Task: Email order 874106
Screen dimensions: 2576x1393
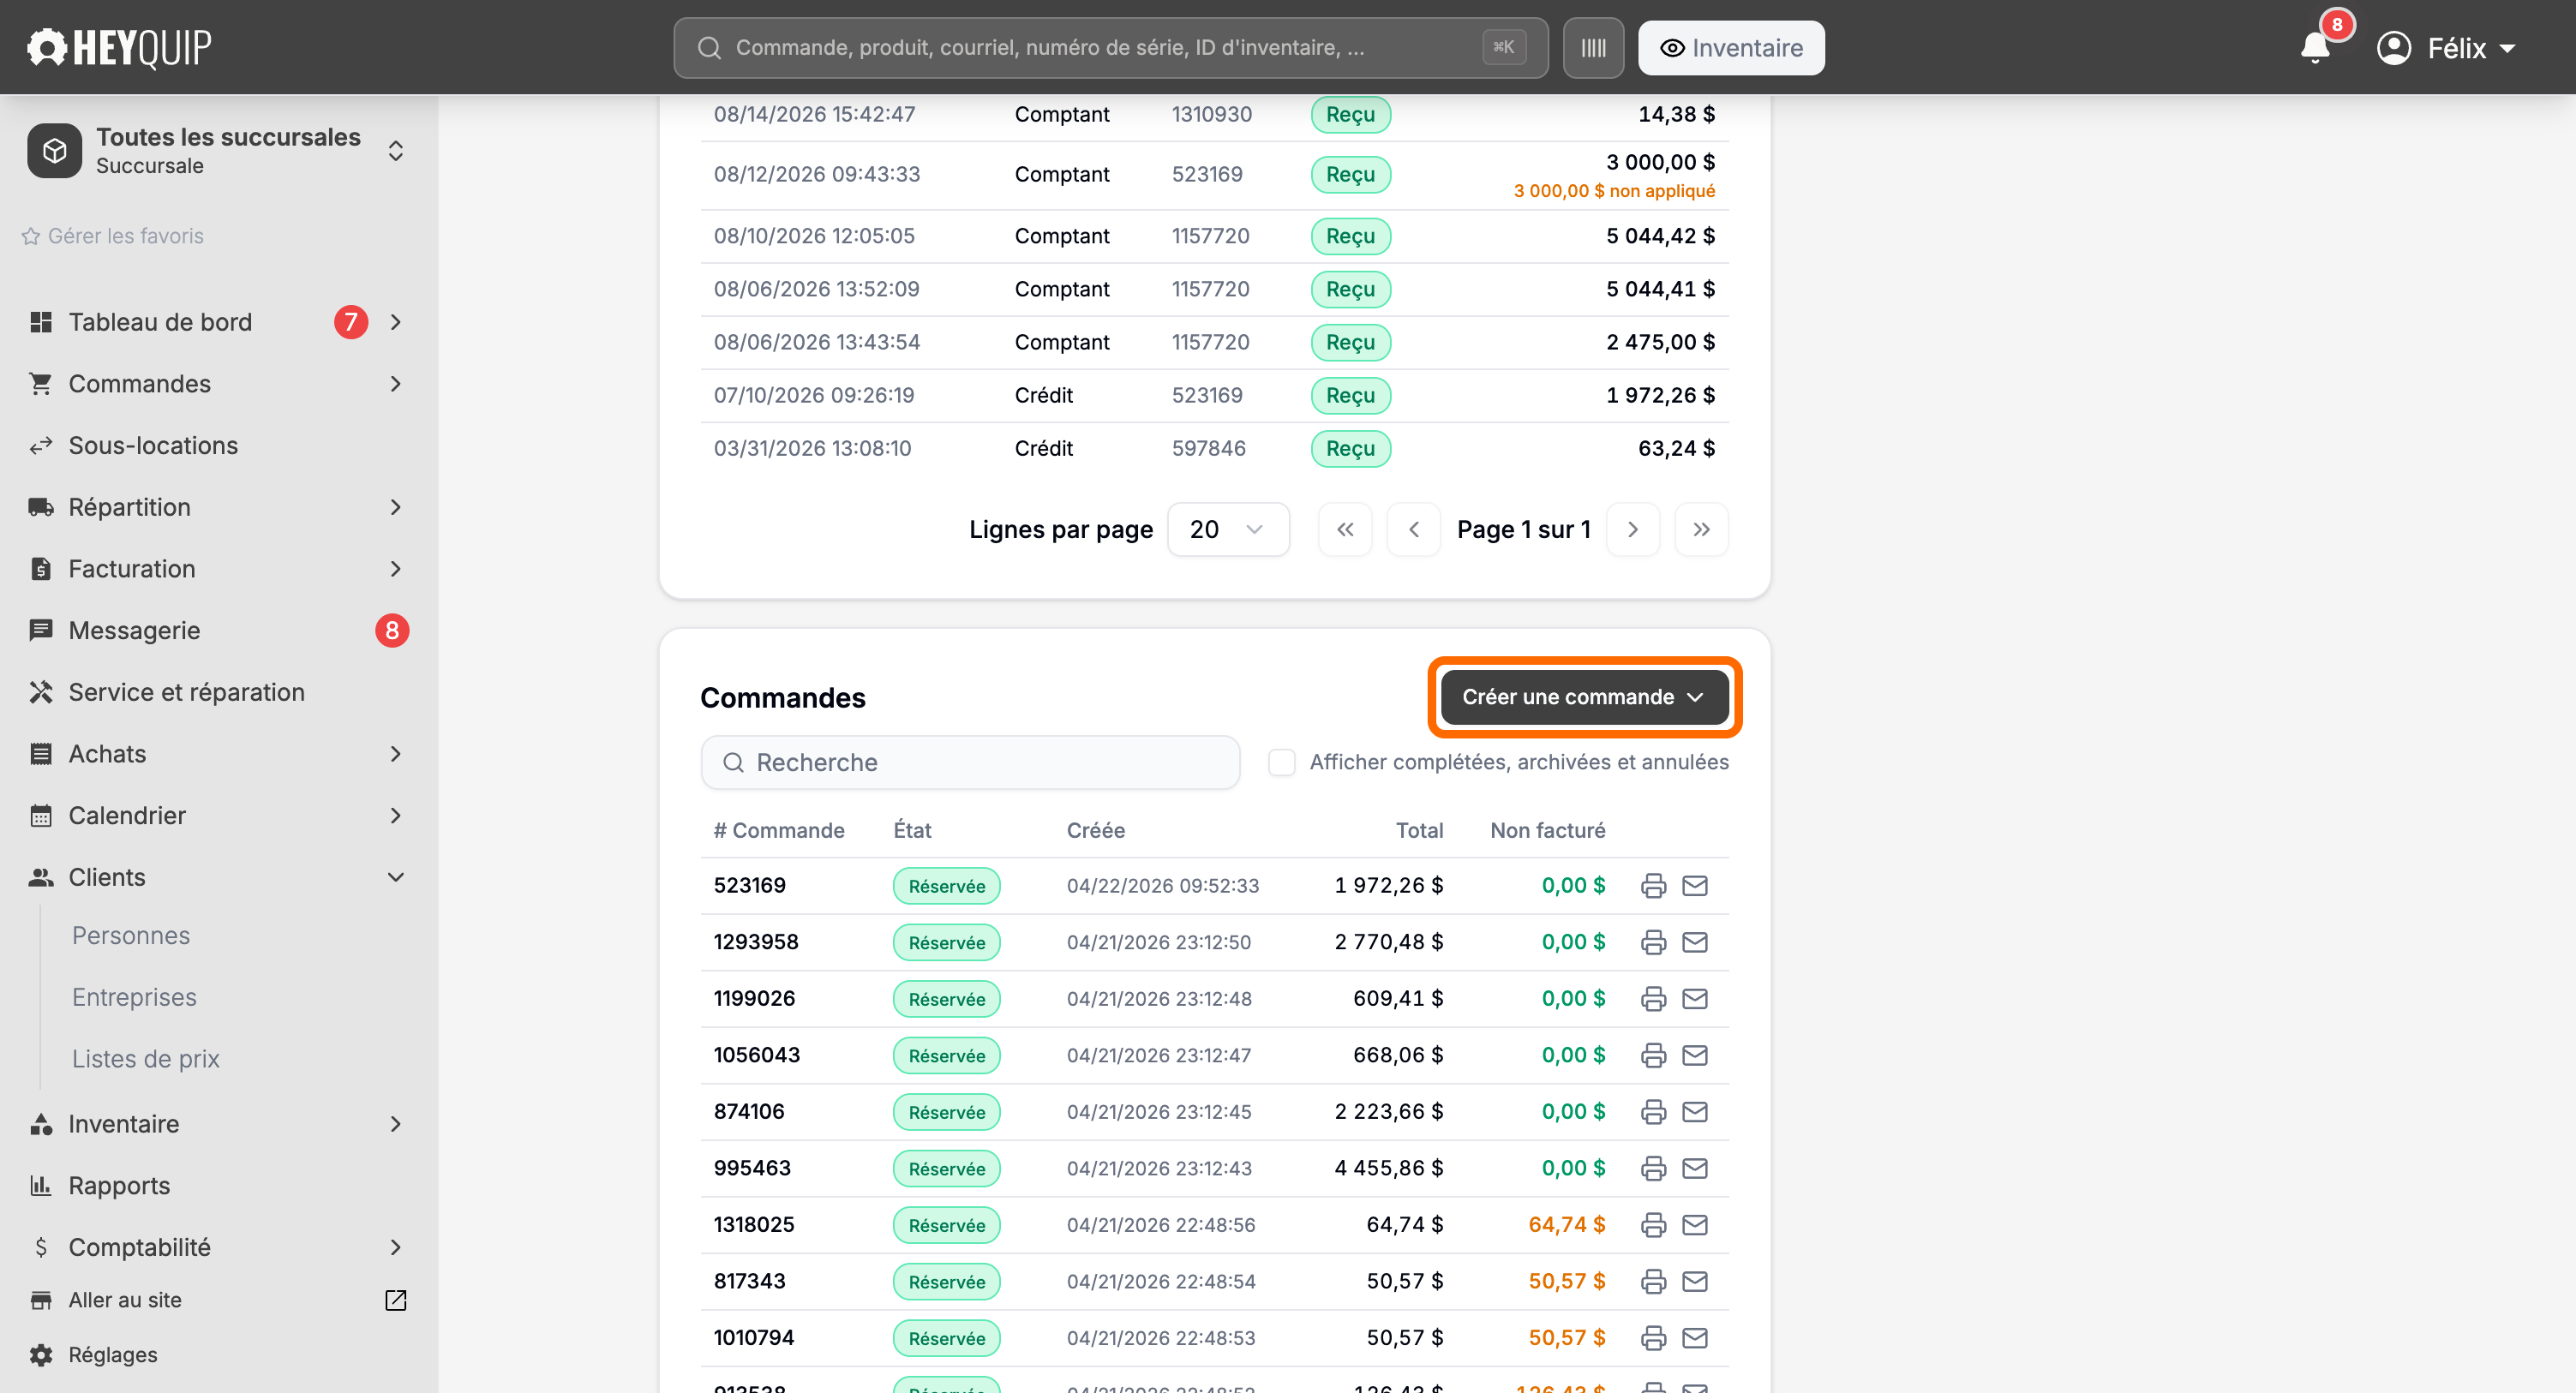Action: pyautogui.click(x=1695, y=1111)
